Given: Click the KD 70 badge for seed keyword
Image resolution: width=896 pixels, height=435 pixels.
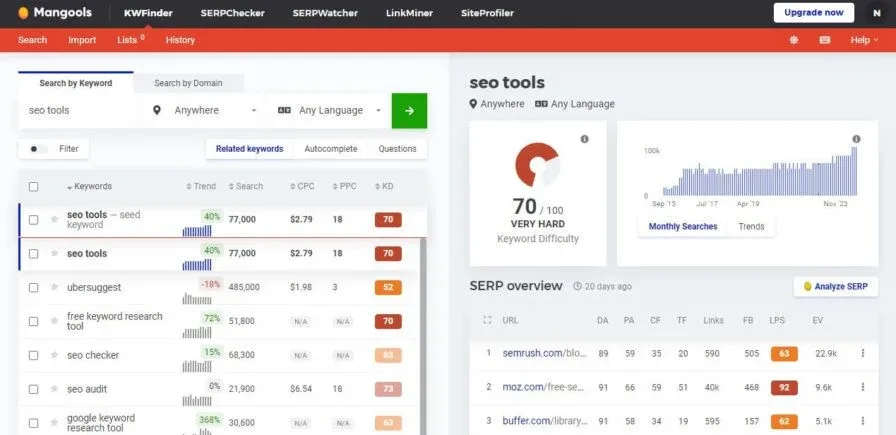Looking at the screenshot, I should click(x=388, y=220).
